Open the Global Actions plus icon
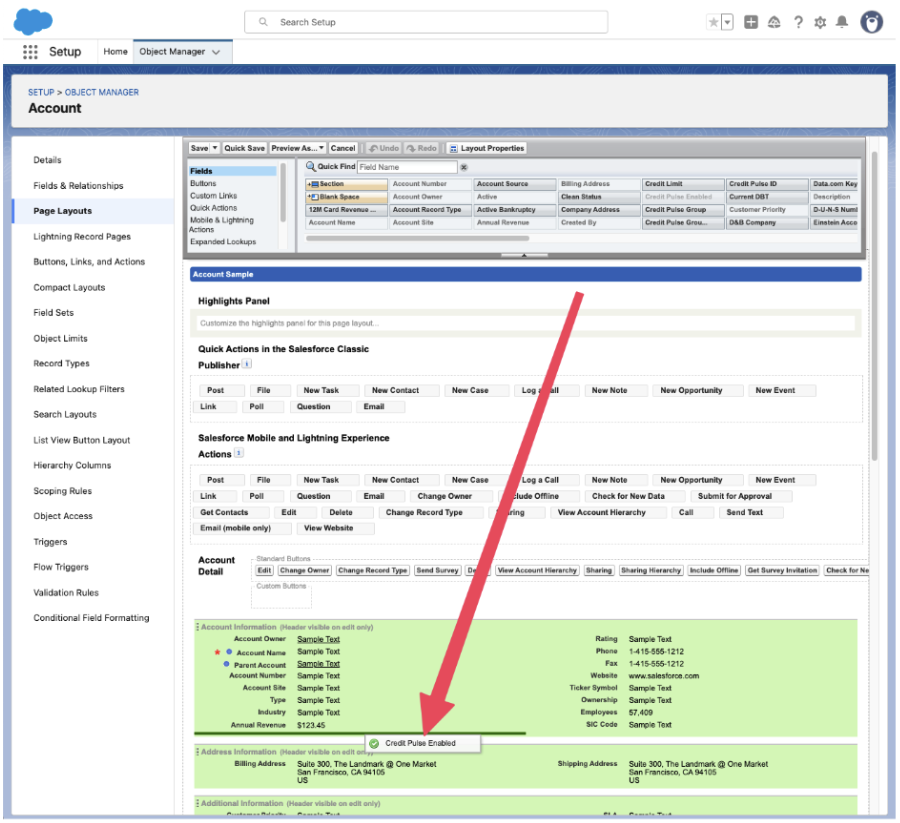Screen dimensions: 900x823 (751, 22)
